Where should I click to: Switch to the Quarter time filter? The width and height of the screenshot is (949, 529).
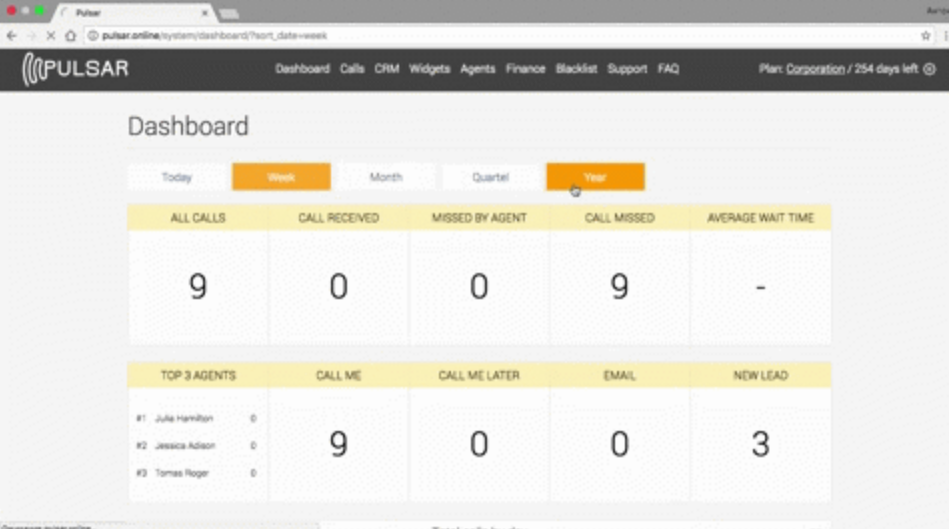click(x=490, y=177)
